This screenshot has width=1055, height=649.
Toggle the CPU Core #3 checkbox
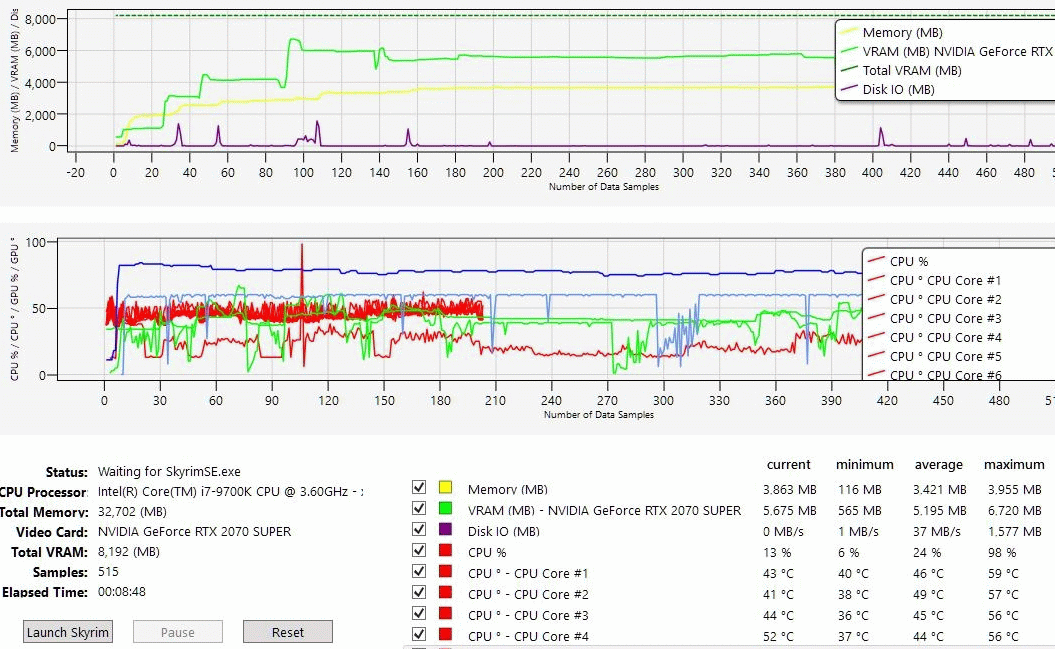(419, 614)
